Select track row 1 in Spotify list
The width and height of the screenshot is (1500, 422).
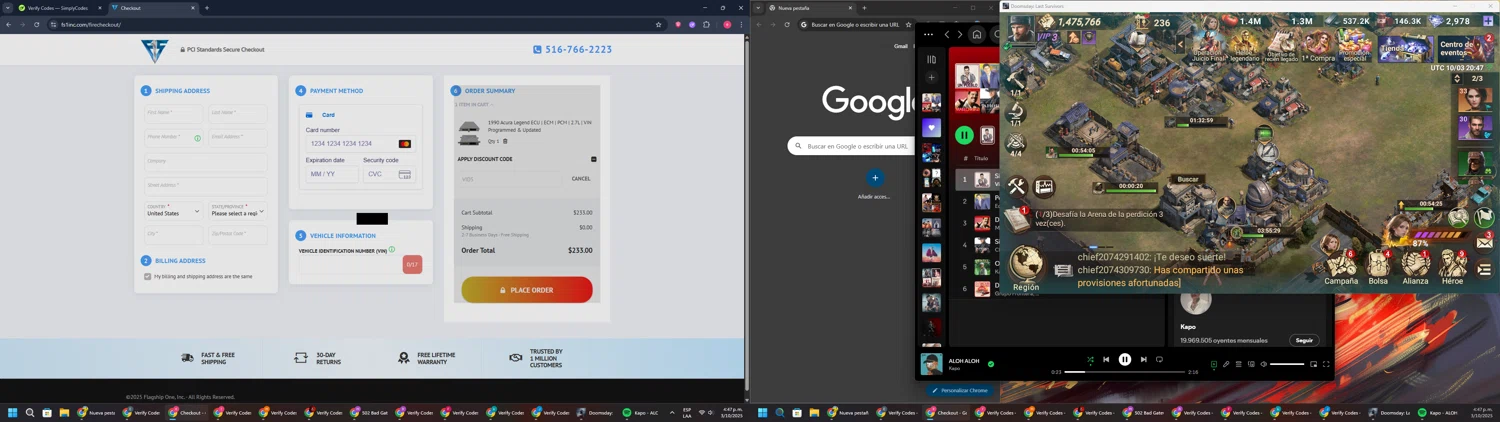click(x=975, y=180)
